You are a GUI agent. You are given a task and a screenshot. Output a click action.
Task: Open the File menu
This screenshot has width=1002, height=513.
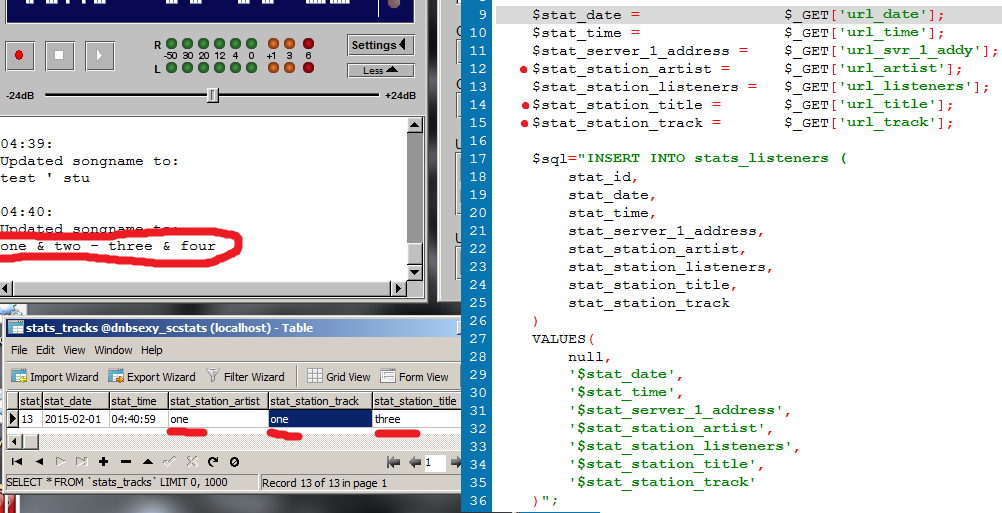point(19,350)
